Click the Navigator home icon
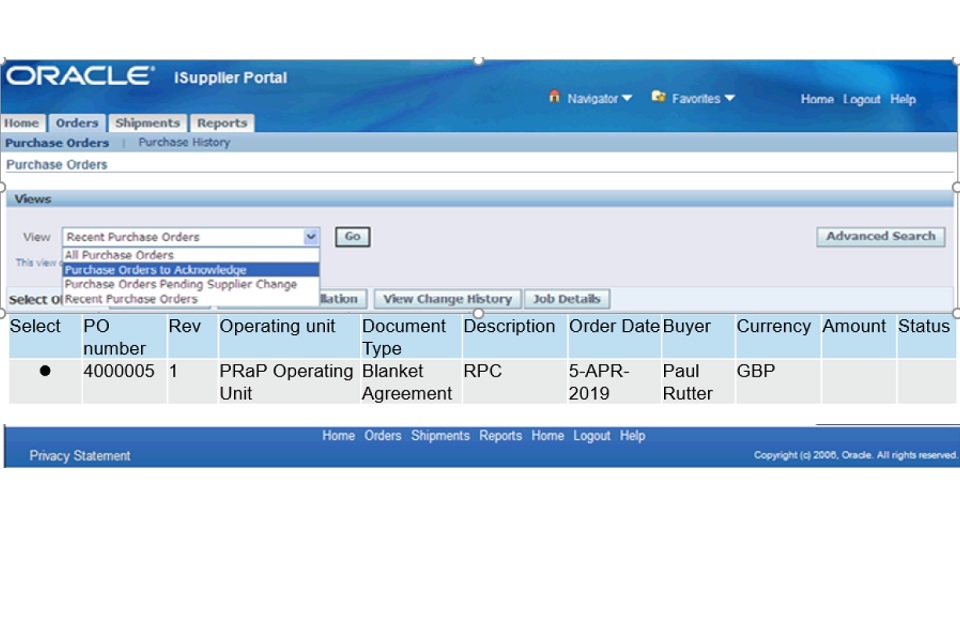Image resolution: width=960 pixels, height=640 pixels. tap(554, 97)
